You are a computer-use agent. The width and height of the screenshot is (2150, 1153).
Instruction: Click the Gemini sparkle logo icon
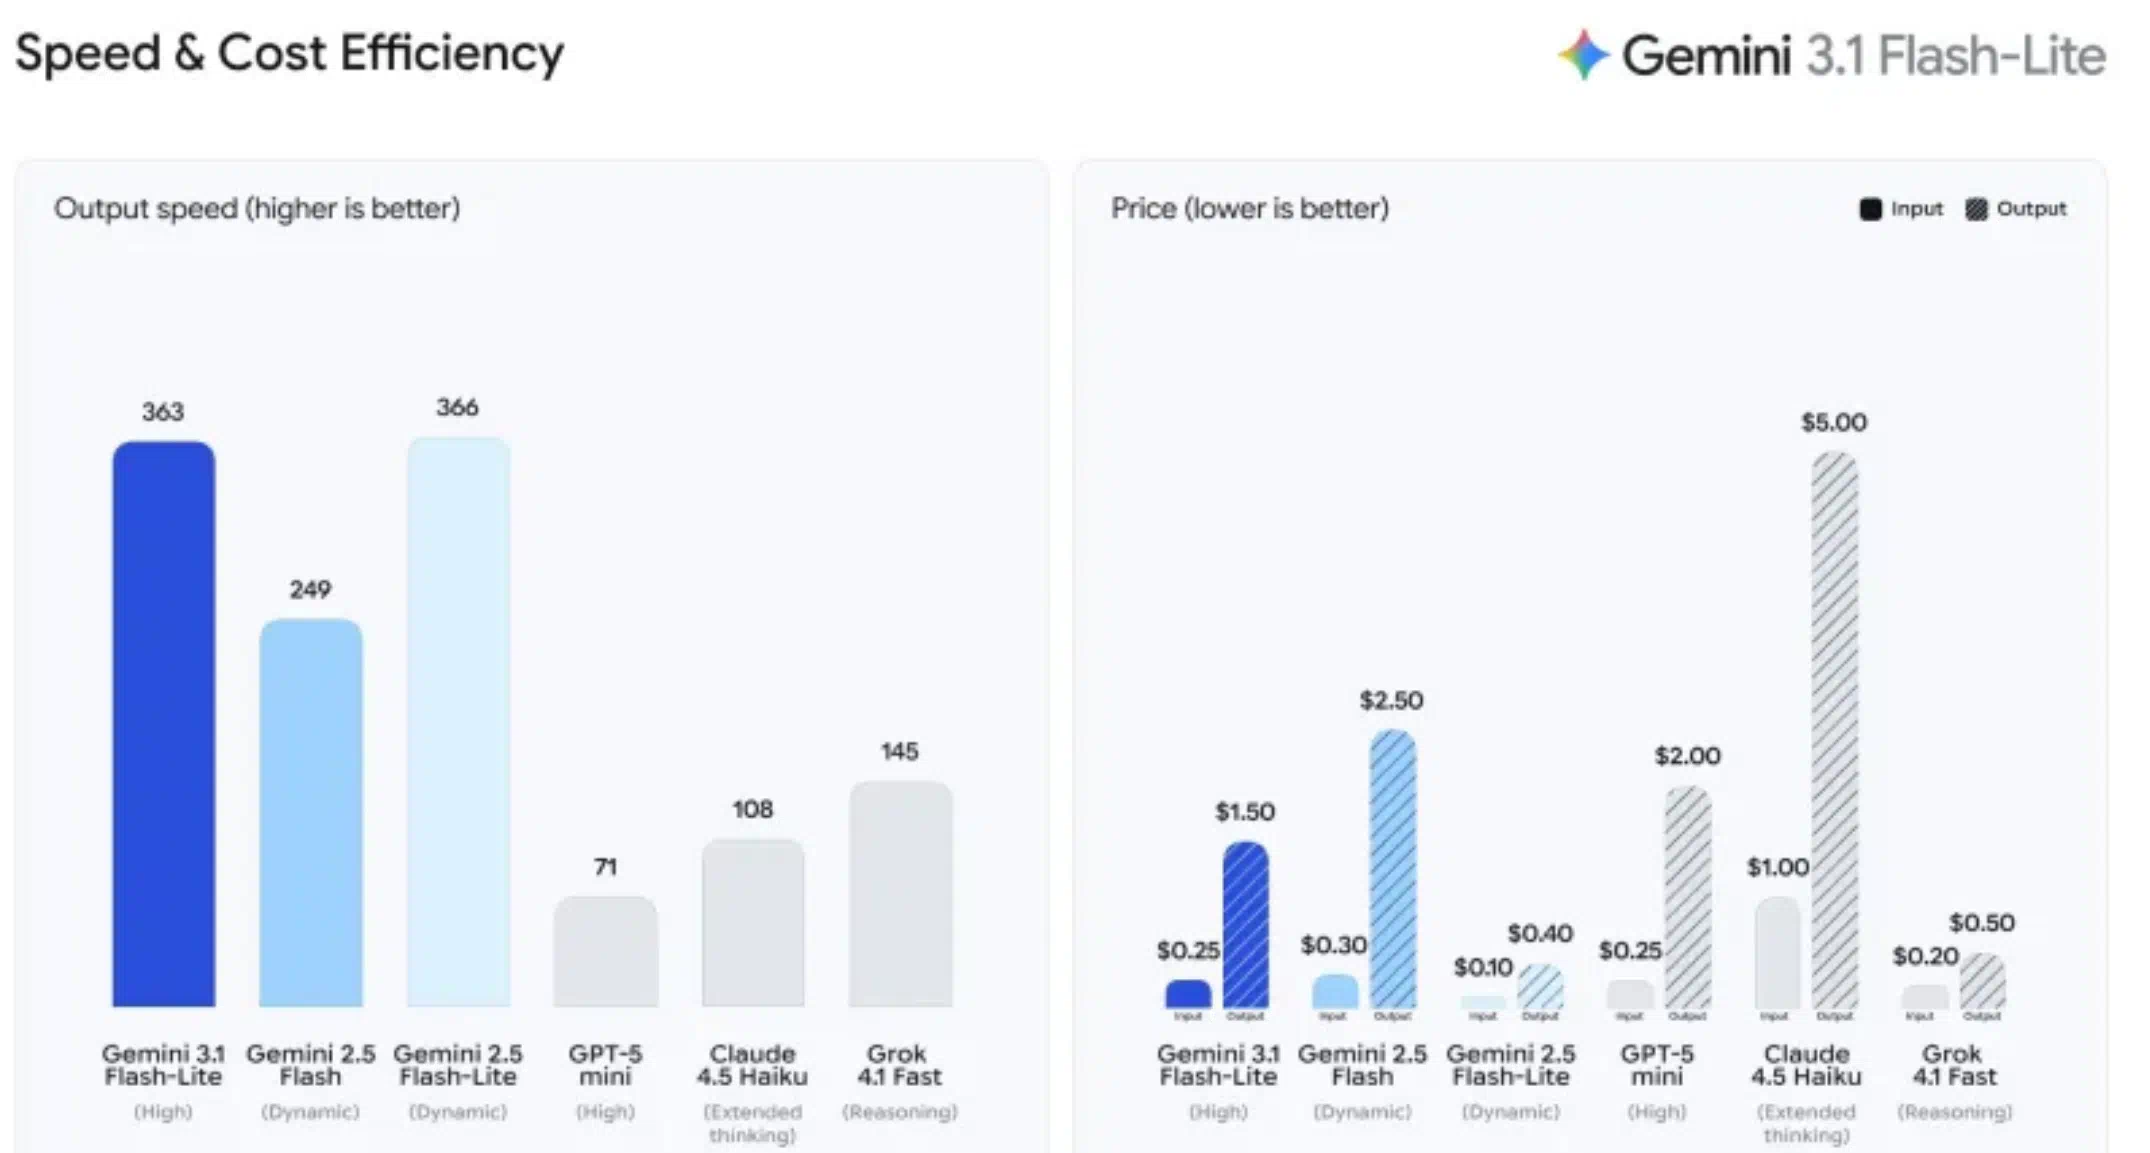1583,55
